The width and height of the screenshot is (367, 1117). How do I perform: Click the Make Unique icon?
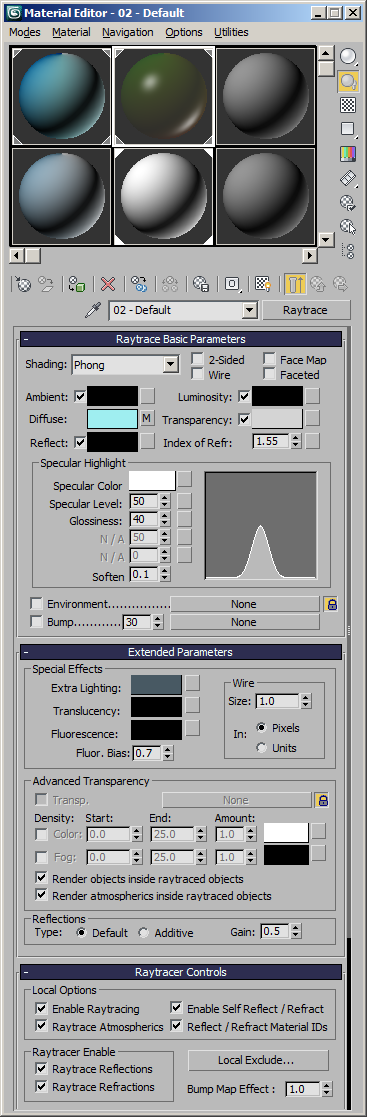(170, 284)
